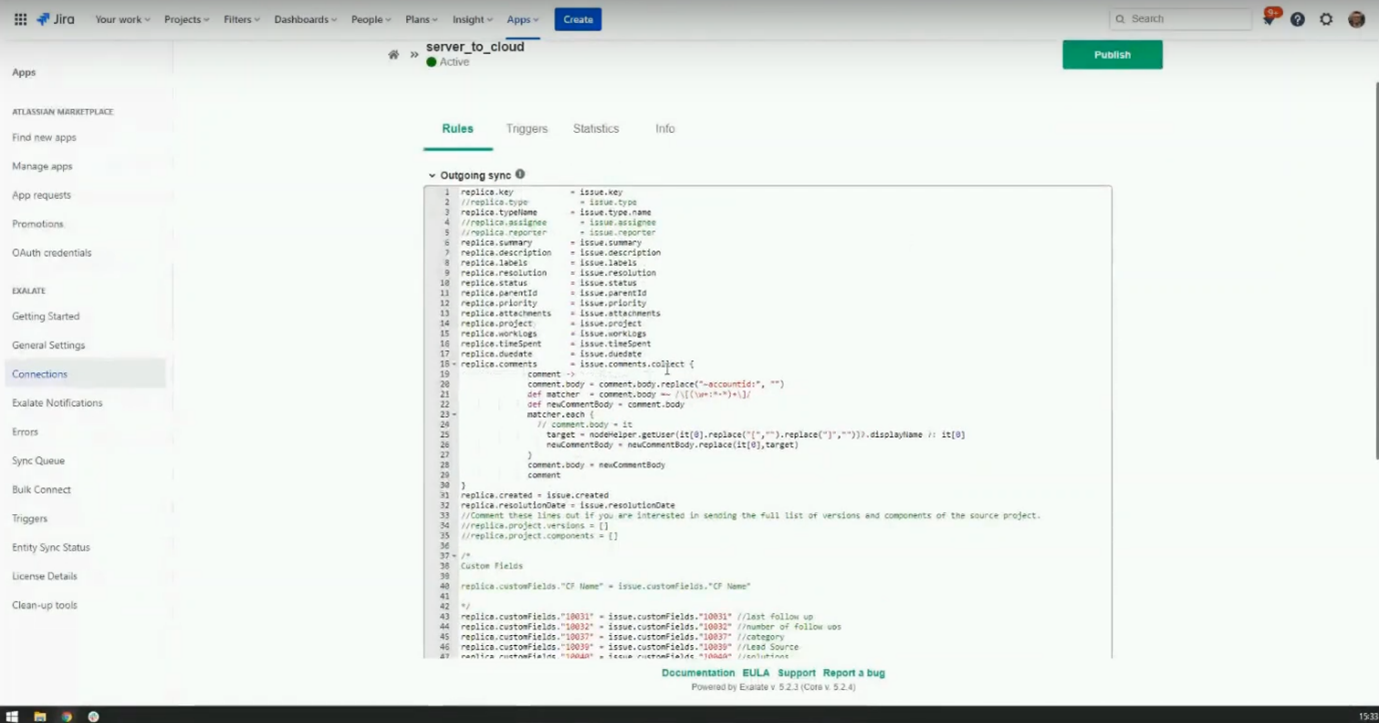1379x723 pixels.
Task: Switch to the Statistics tab
Action: pyautogui.click(x=596, y=129)
